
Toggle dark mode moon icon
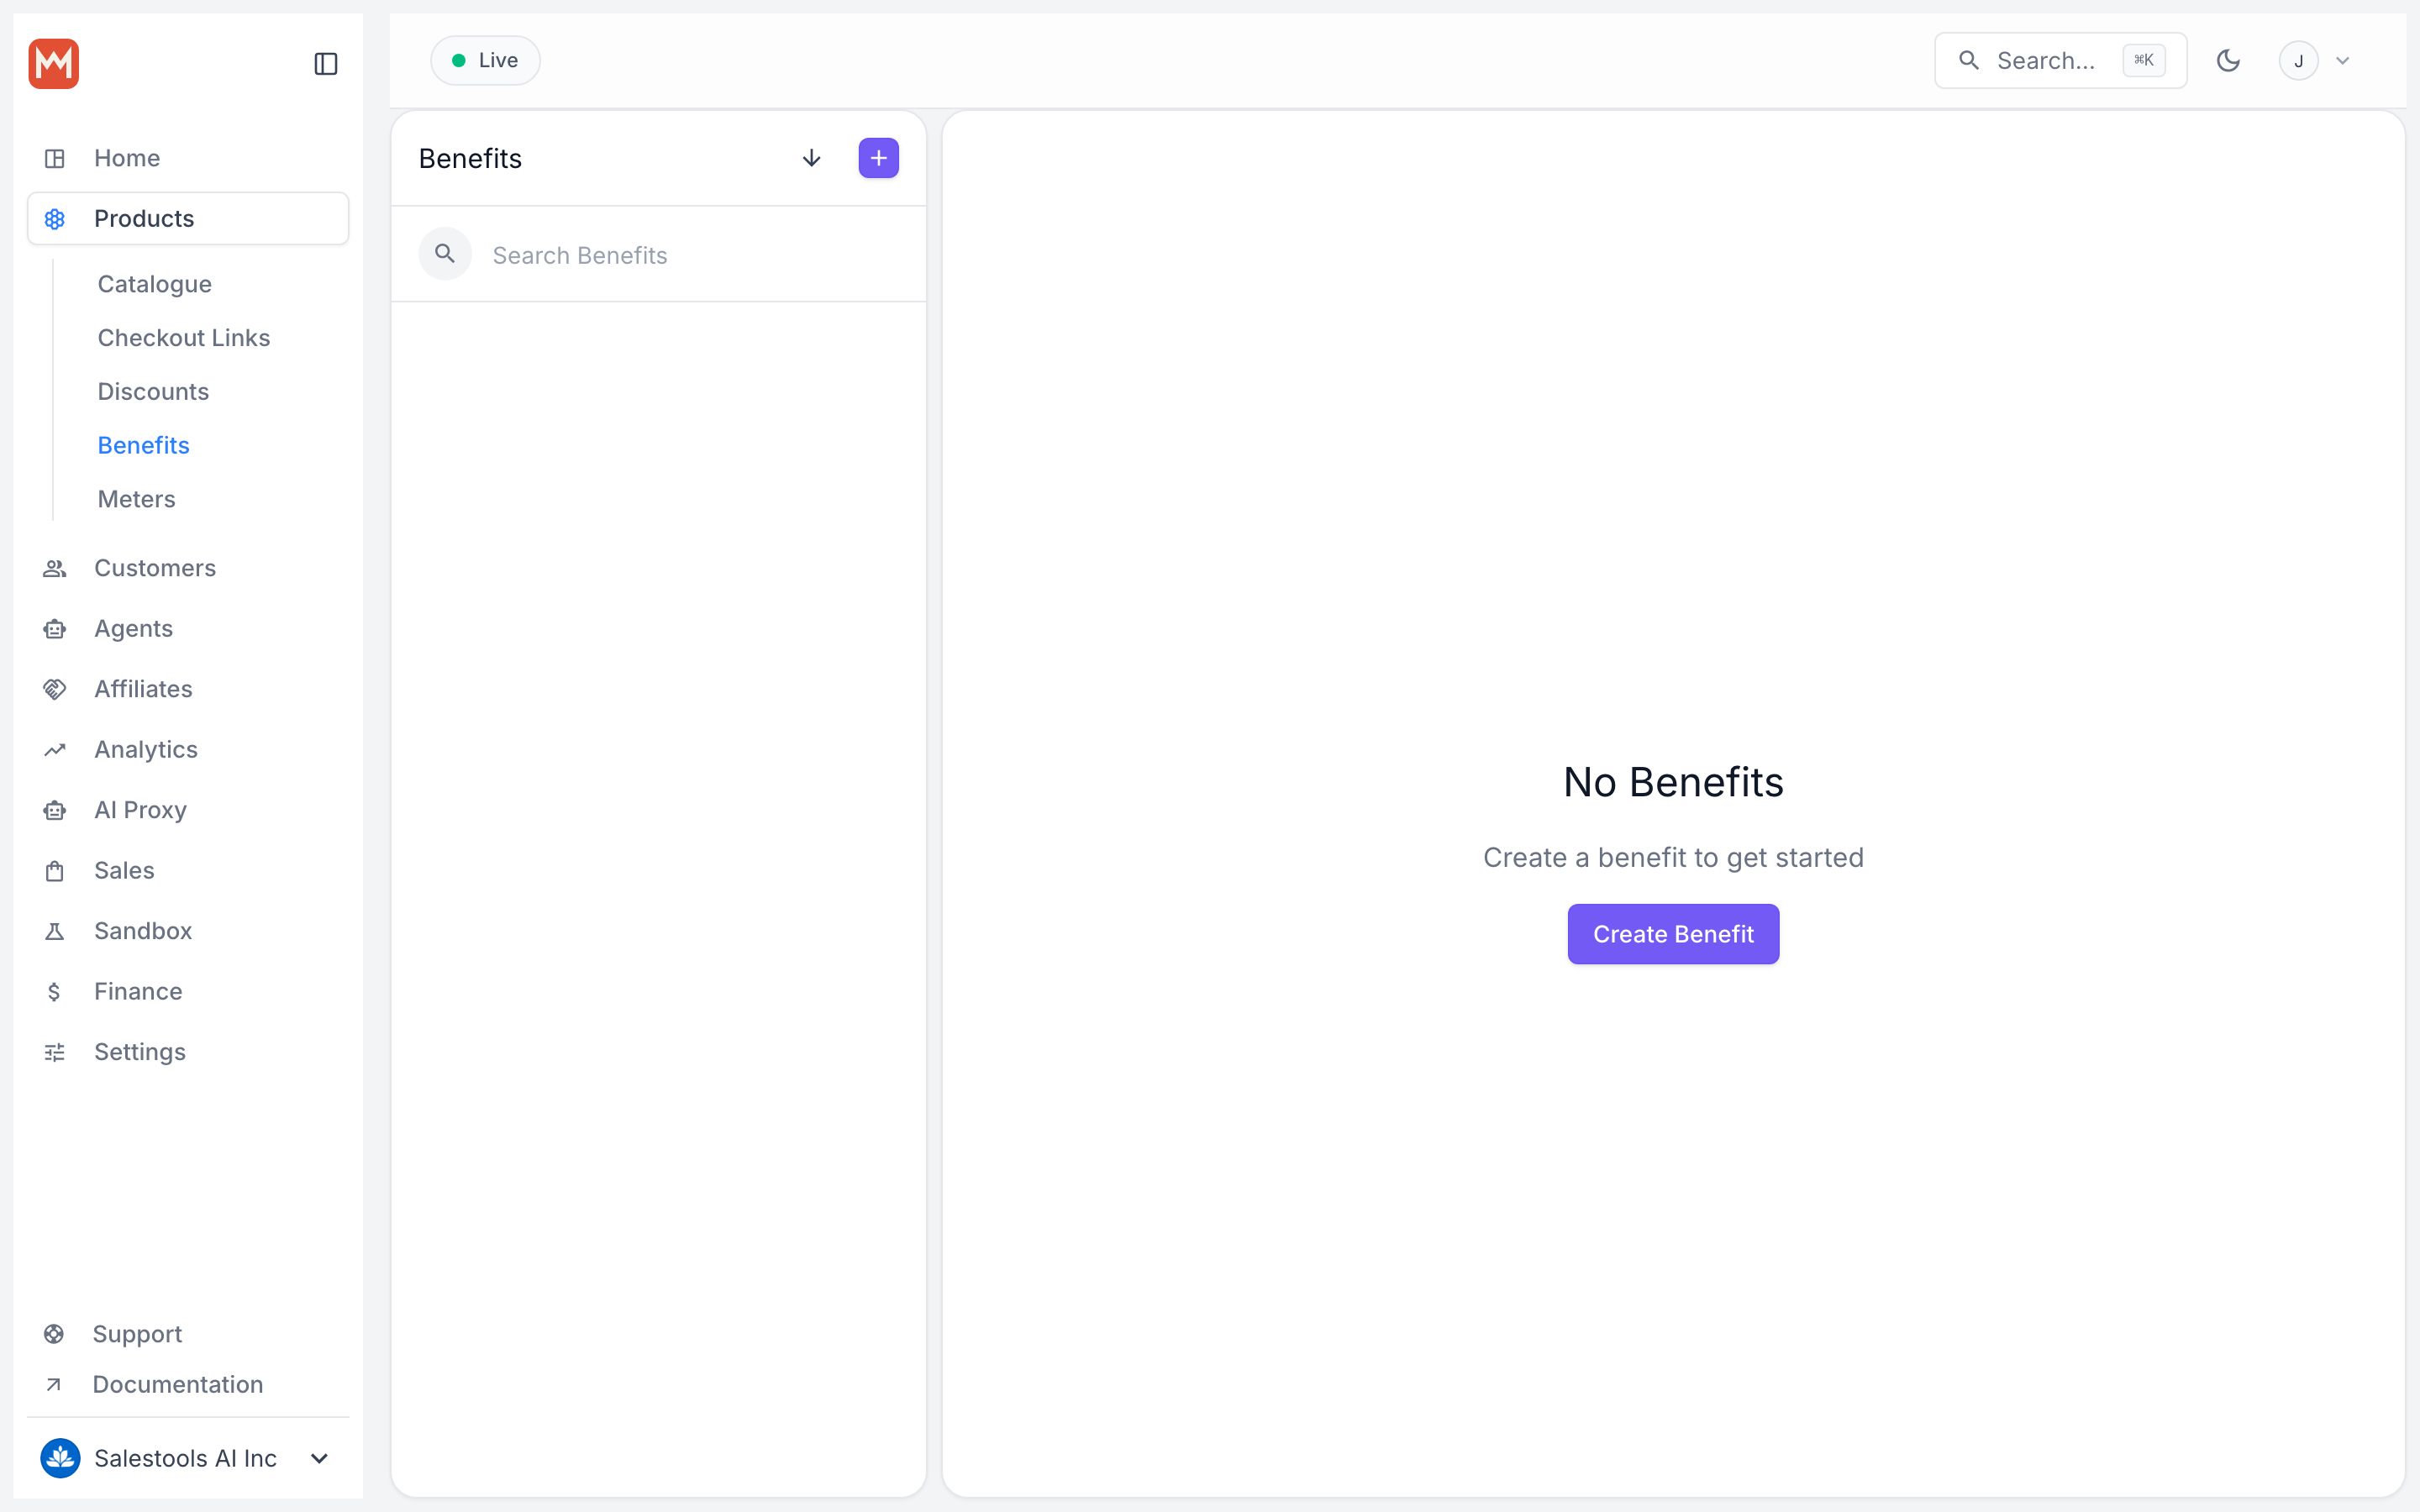coord(2228,61)
